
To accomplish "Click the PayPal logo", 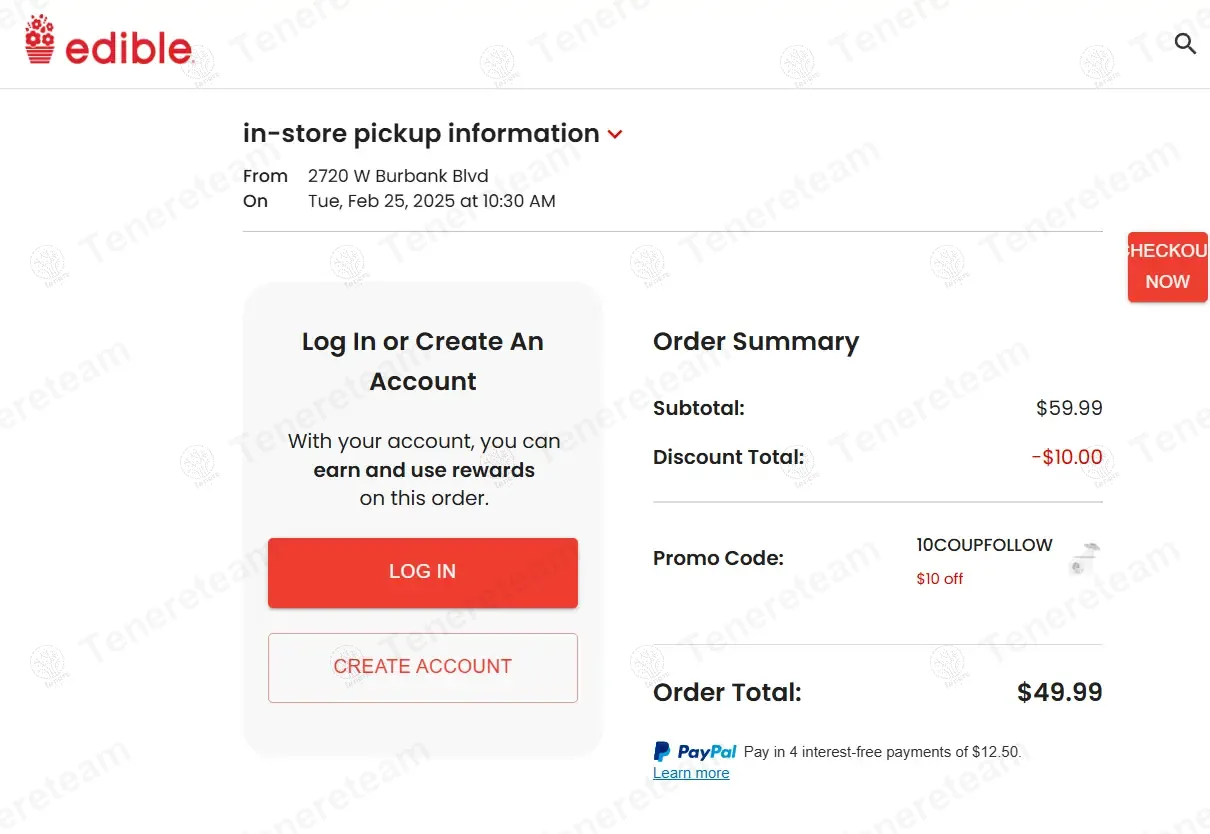I will [x=695, y=752].
